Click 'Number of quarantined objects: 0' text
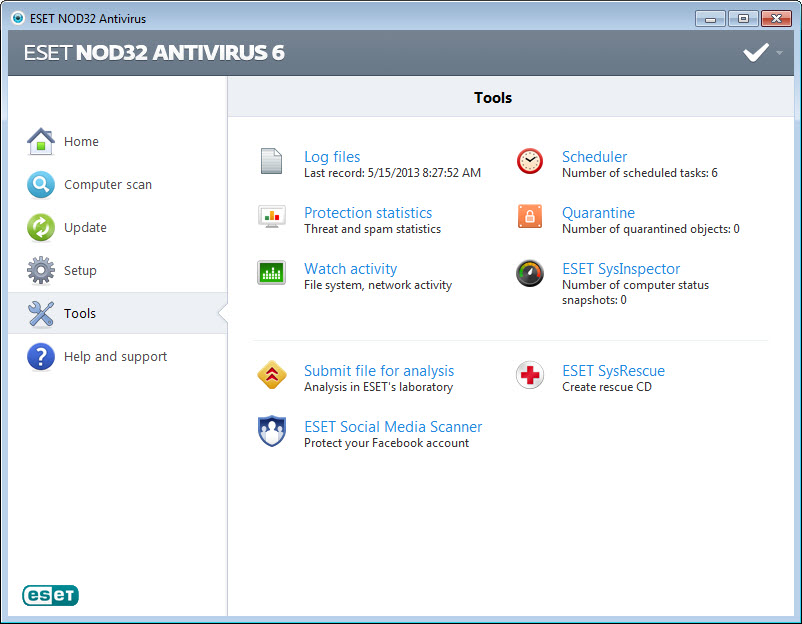 651,229
